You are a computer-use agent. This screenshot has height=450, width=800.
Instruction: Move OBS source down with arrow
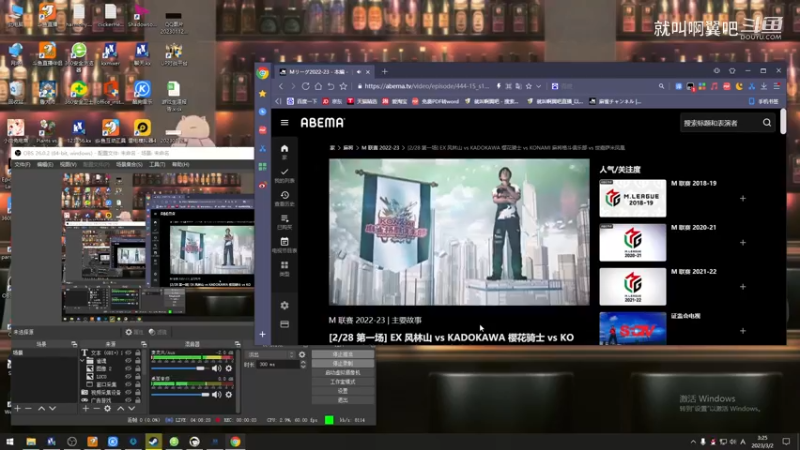coord(132,408)
